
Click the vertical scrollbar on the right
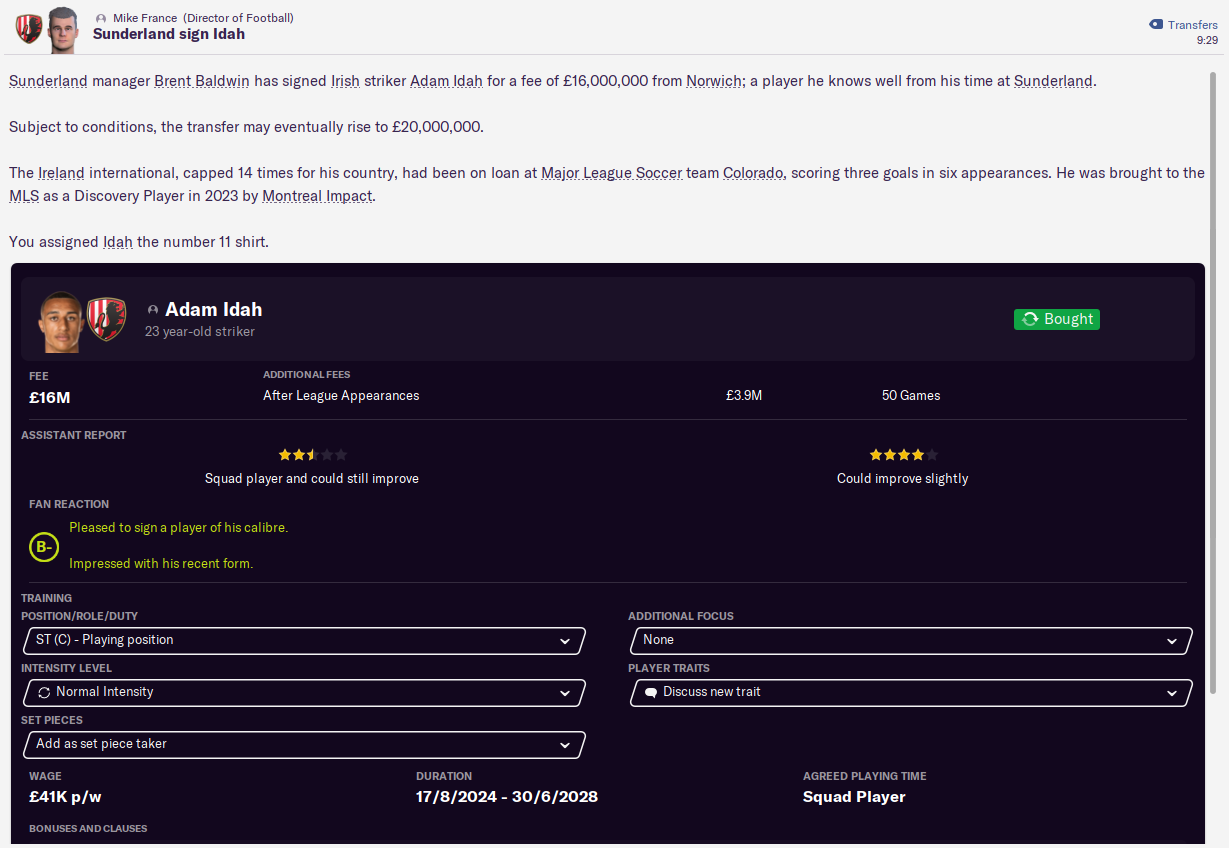pyautogui.click(x=1213, y=380)
